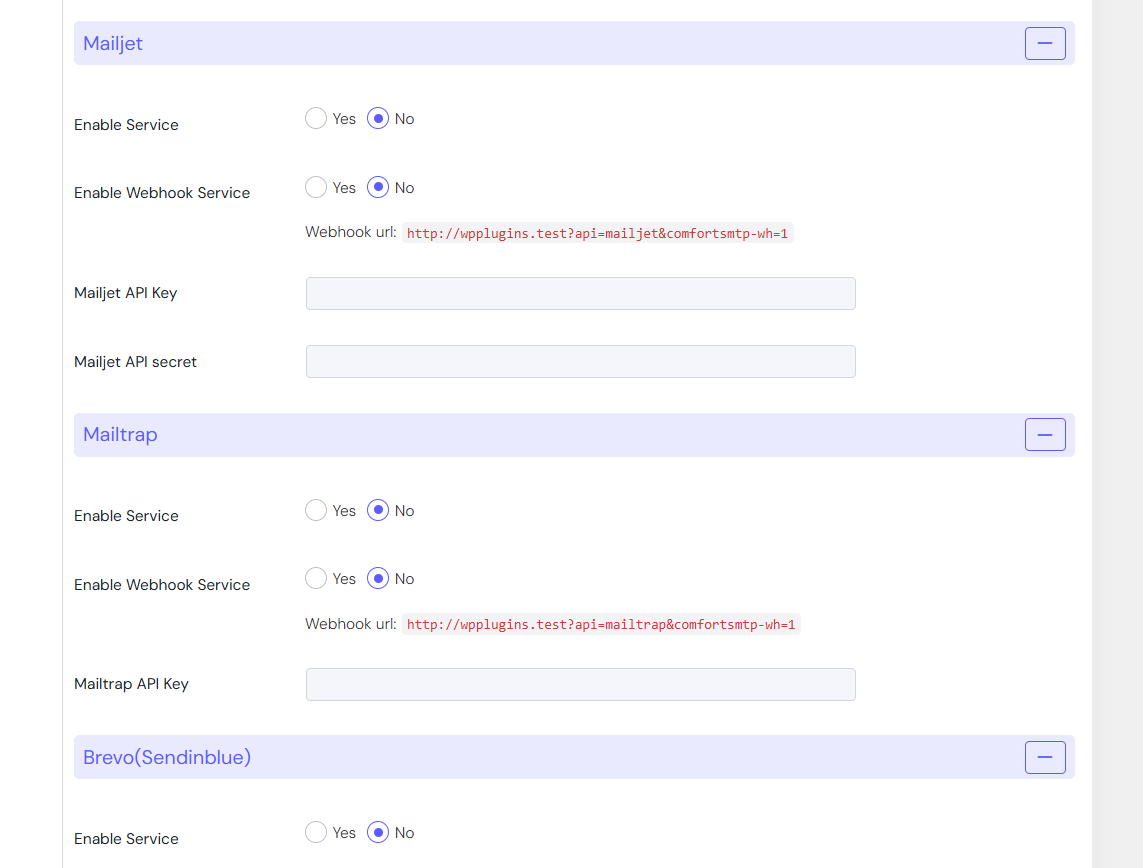The image size is (1143, 868).
Task: Select Yes for Mailtrap Enable Service
Action: (x=316, y=510)
